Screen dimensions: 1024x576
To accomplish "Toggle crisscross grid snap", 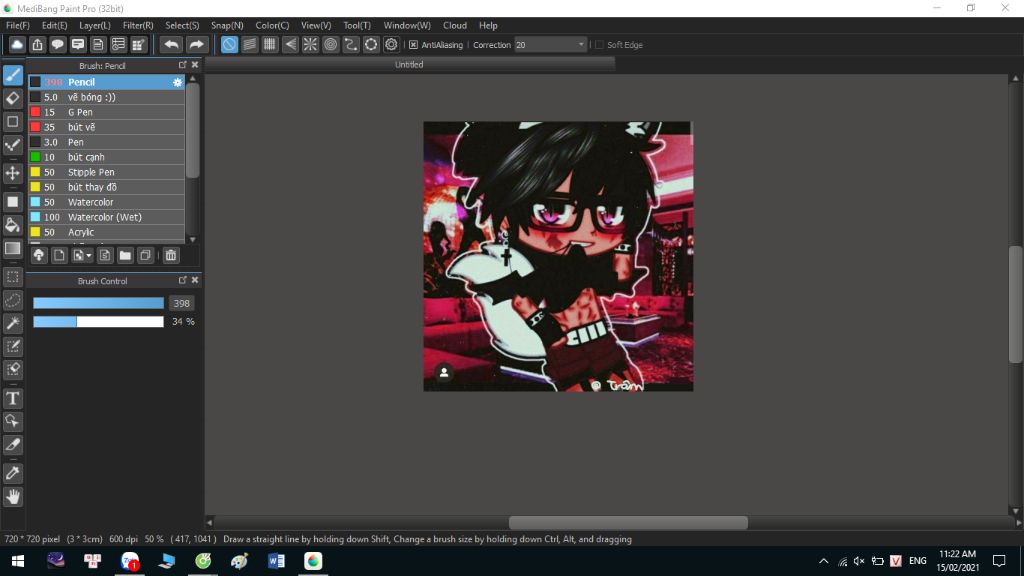I will [x=270, y=44].
